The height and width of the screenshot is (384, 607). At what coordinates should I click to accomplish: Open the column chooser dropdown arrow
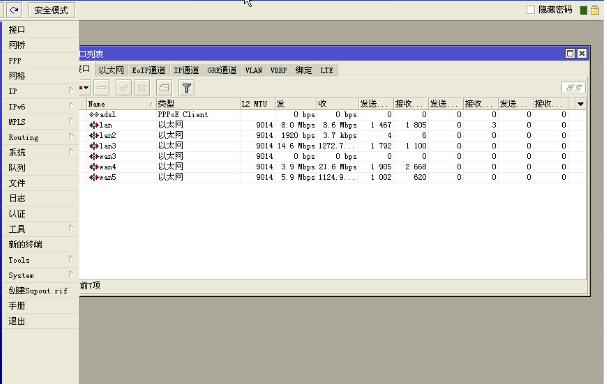click(x=580, y=104)
